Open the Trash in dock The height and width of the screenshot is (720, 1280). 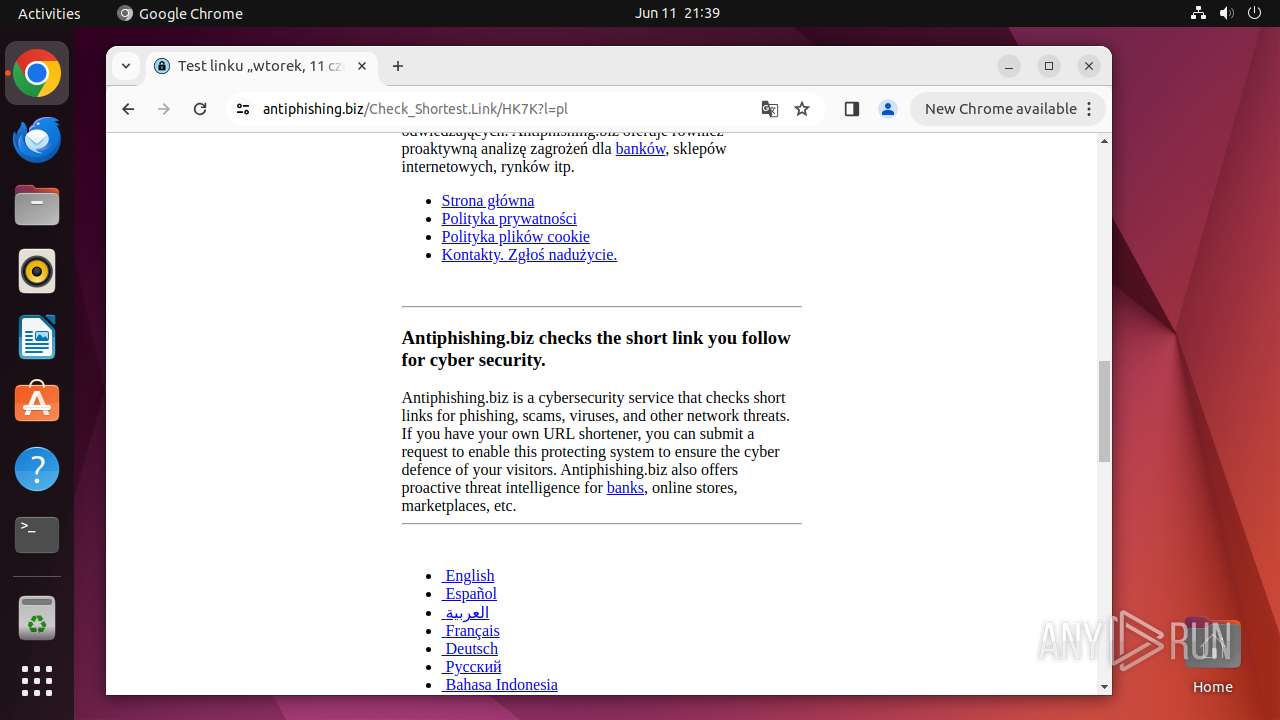click(37, 618)
